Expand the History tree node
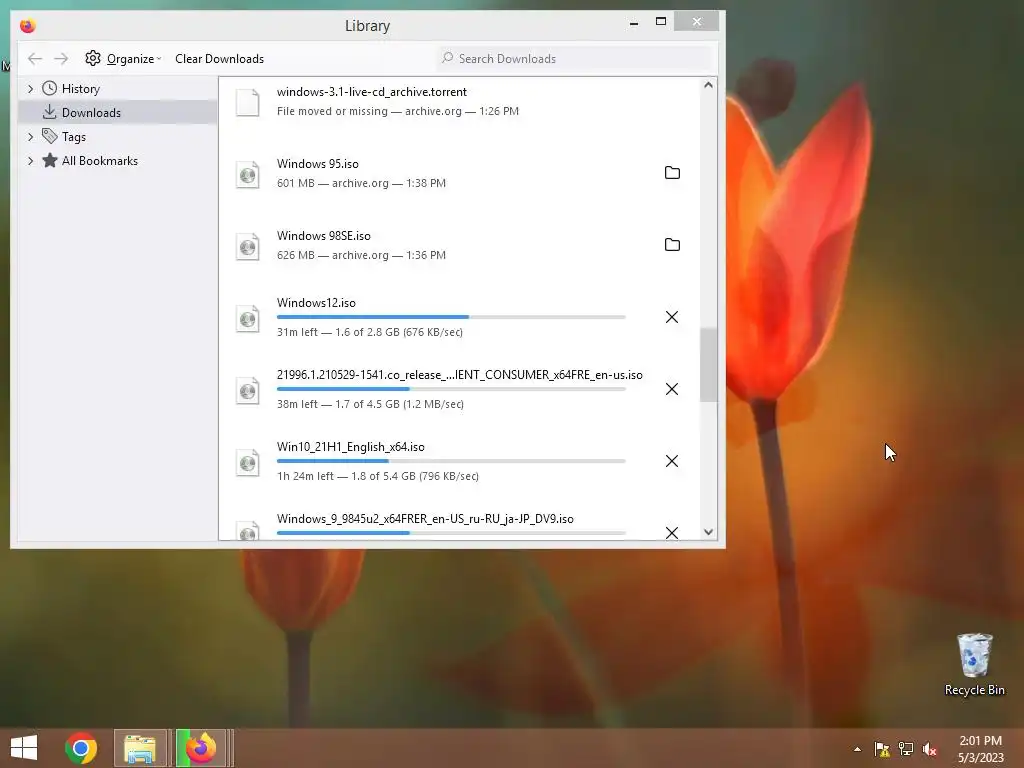Screen dimensions: 1024x768 pyautogui.click(x=30, y=88)
